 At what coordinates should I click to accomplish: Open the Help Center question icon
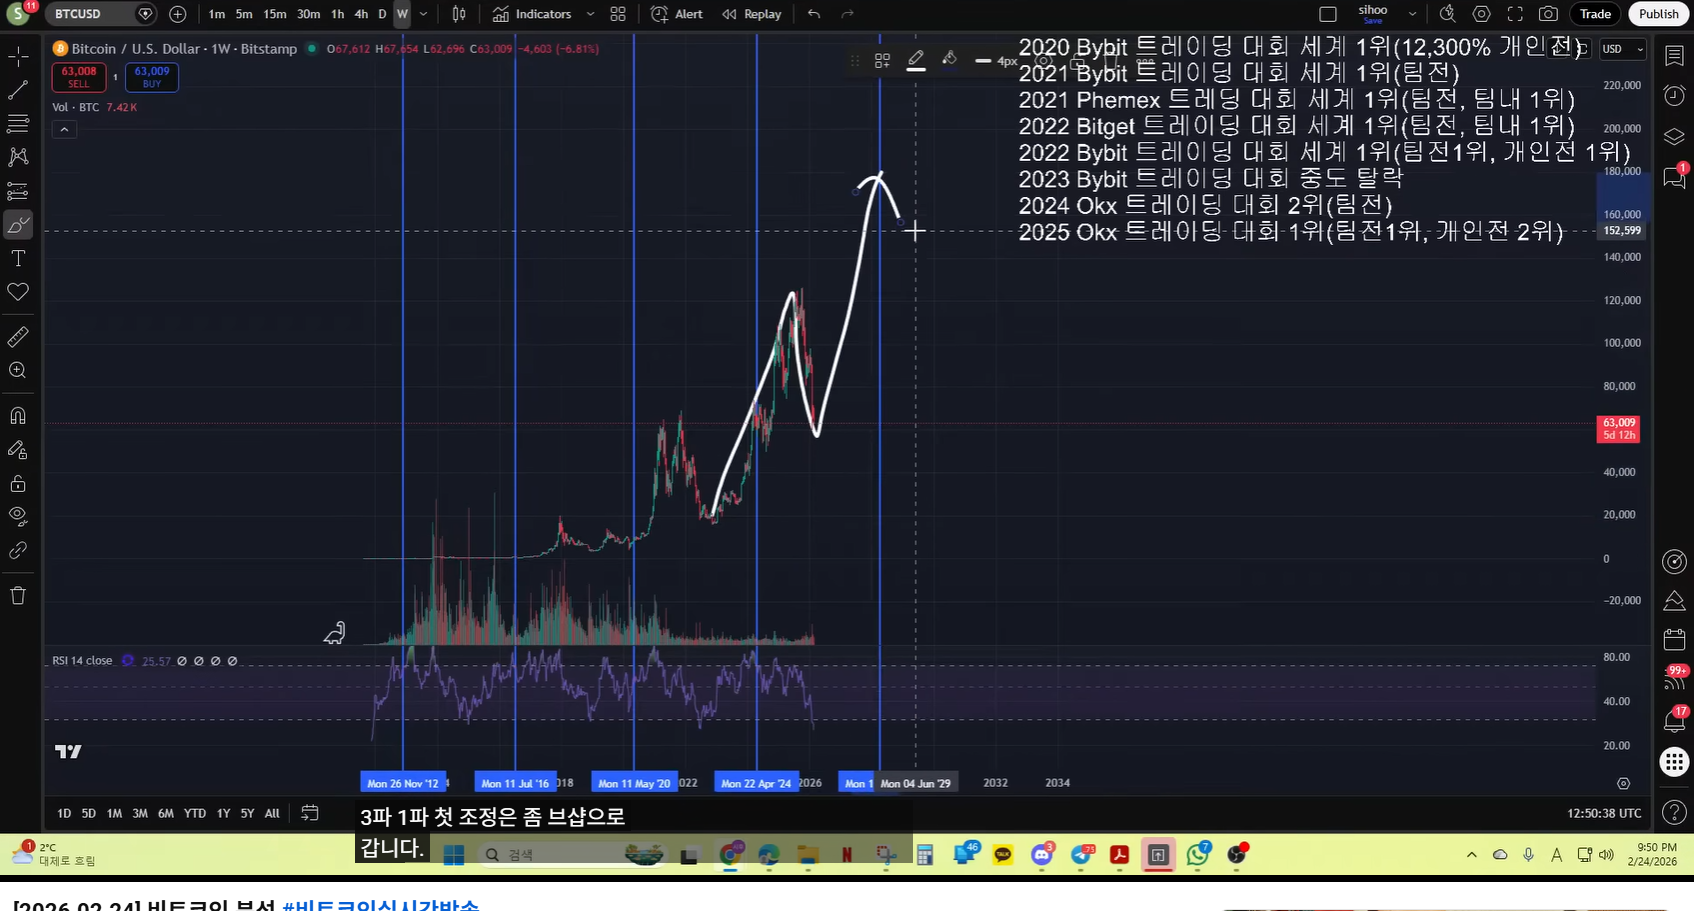point(1674,813)
